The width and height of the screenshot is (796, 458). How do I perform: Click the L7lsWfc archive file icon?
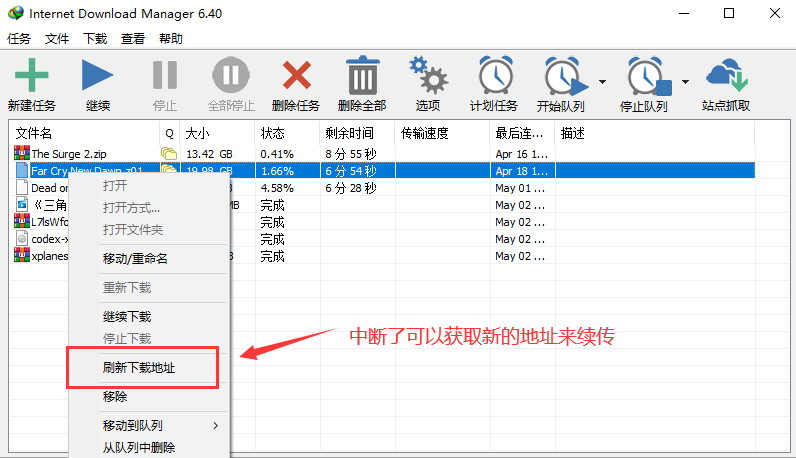pos(22,221)
